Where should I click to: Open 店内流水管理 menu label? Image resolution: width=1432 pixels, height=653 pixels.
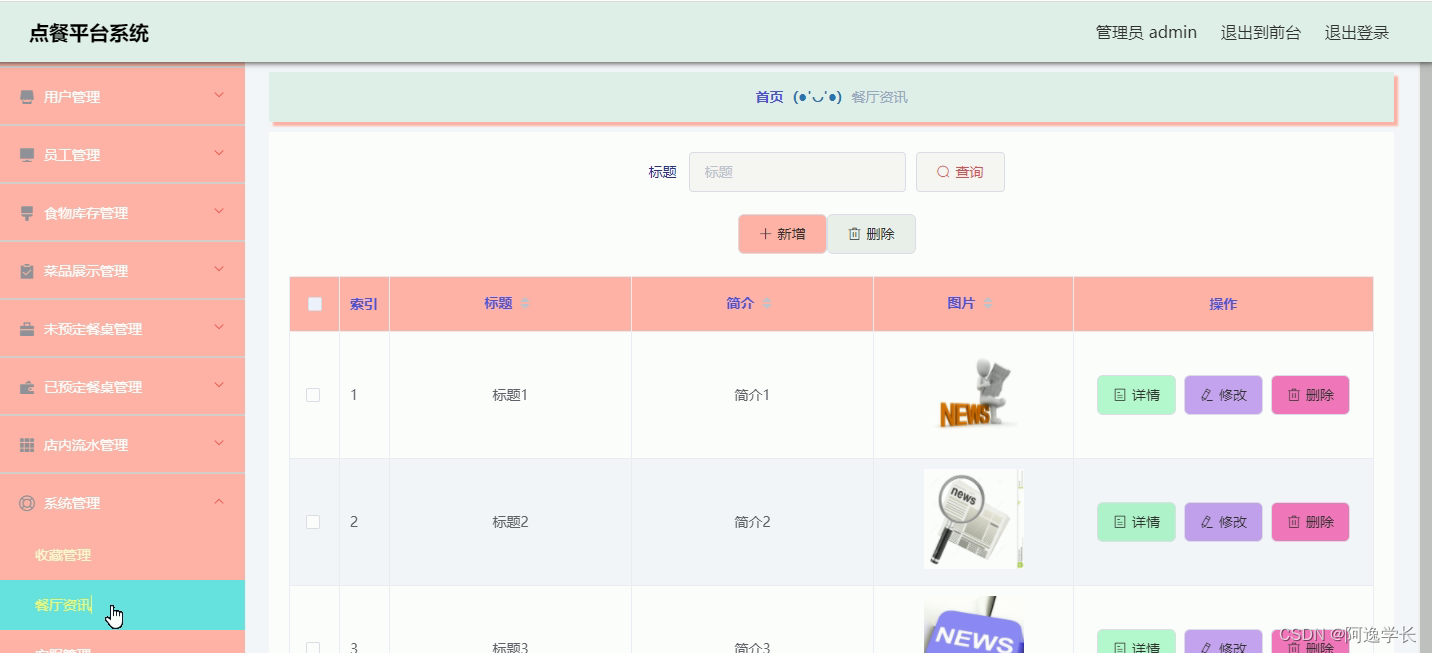[x=86, y=445]
